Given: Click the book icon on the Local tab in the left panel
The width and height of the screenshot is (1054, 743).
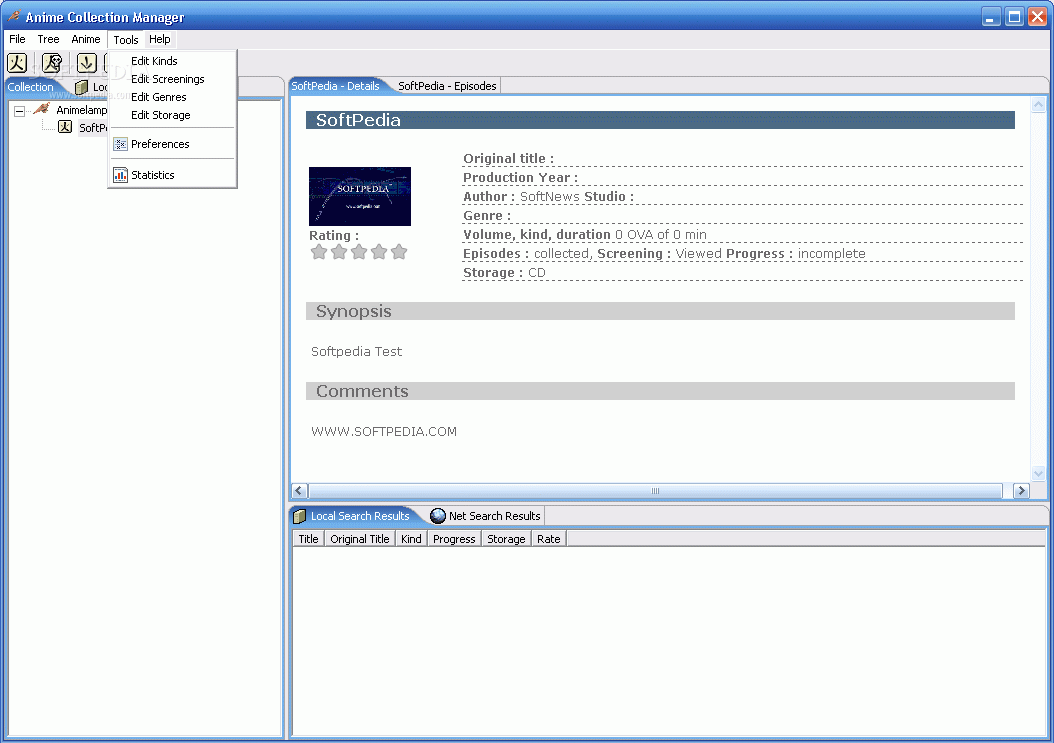Looking at the screenshot, I should point(81,87).
